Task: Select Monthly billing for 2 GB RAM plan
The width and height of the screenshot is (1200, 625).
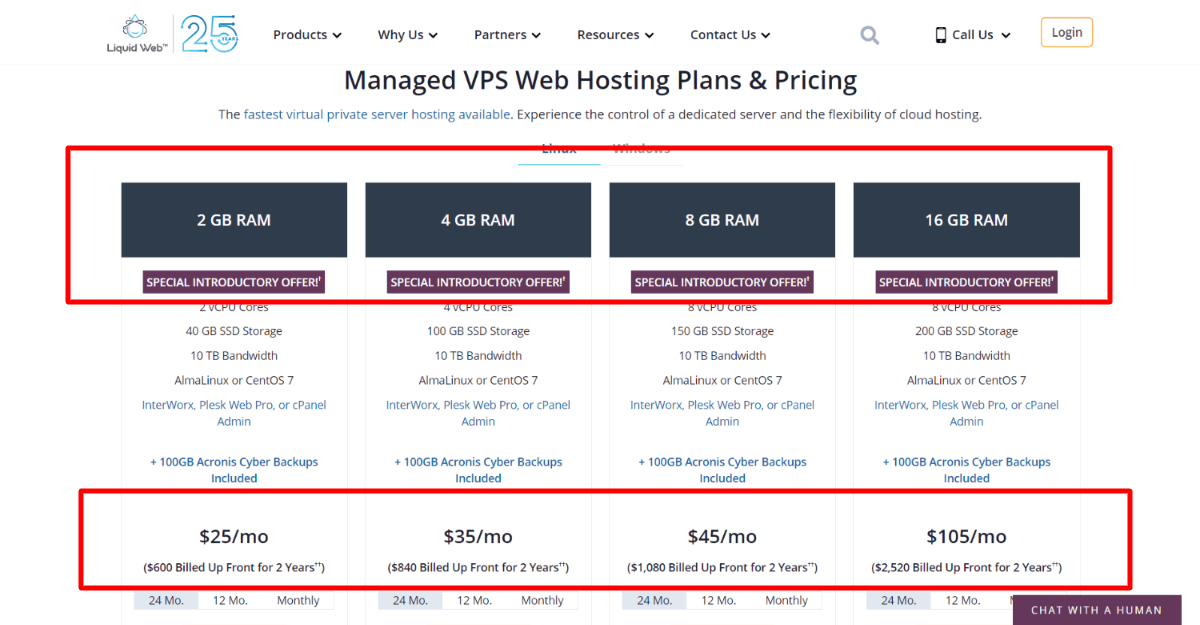Action: point(298,601)
